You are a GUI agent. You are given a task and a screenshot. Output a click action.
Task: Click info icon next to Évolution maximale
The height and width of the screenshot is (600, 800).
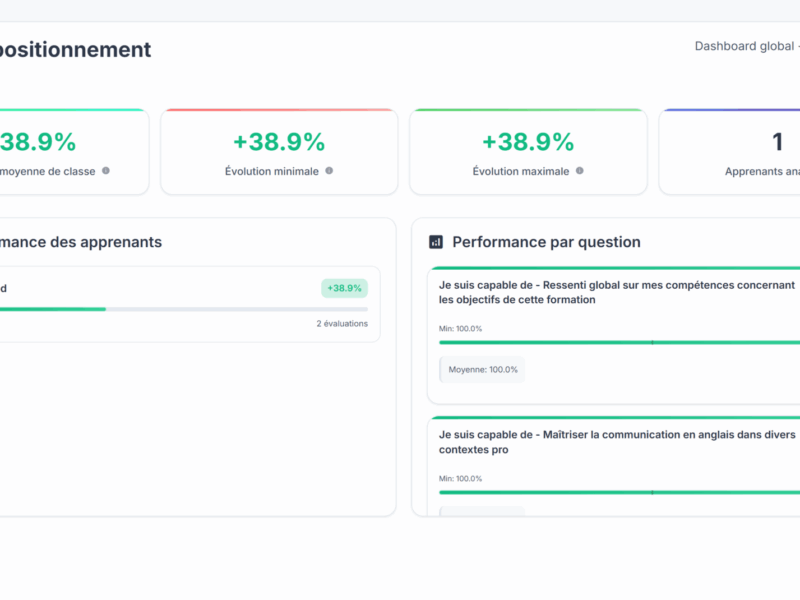[579, 171]
